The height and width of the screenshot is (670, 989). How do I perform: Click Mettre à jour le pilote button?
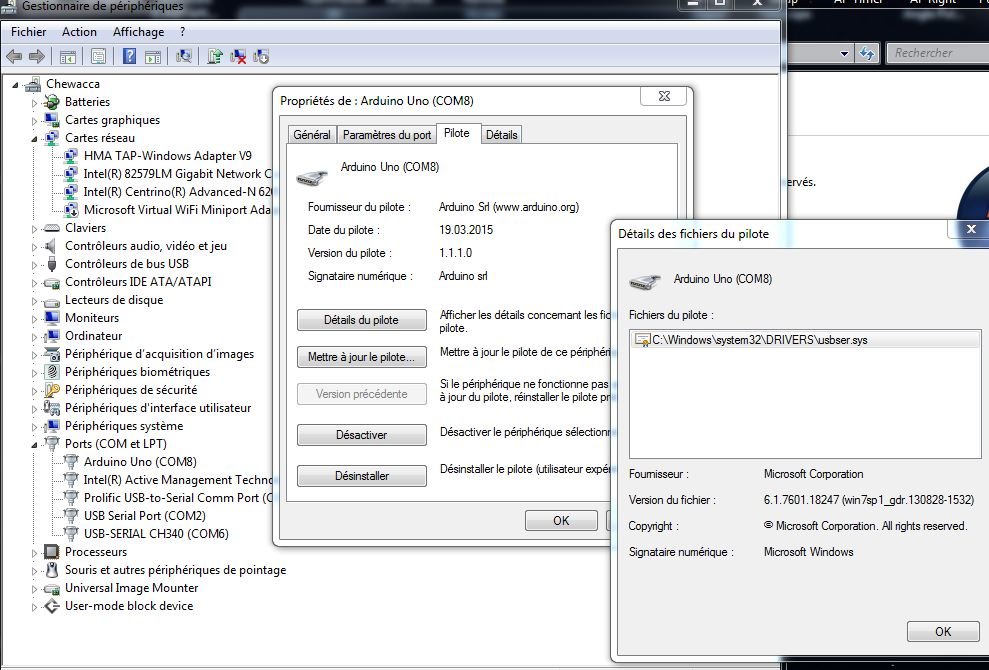click(x=361, y=357)
